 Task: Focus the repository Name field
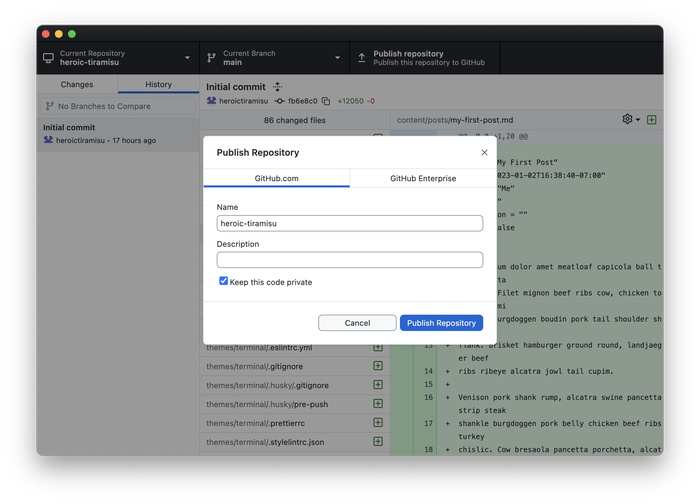click(350, 223)
